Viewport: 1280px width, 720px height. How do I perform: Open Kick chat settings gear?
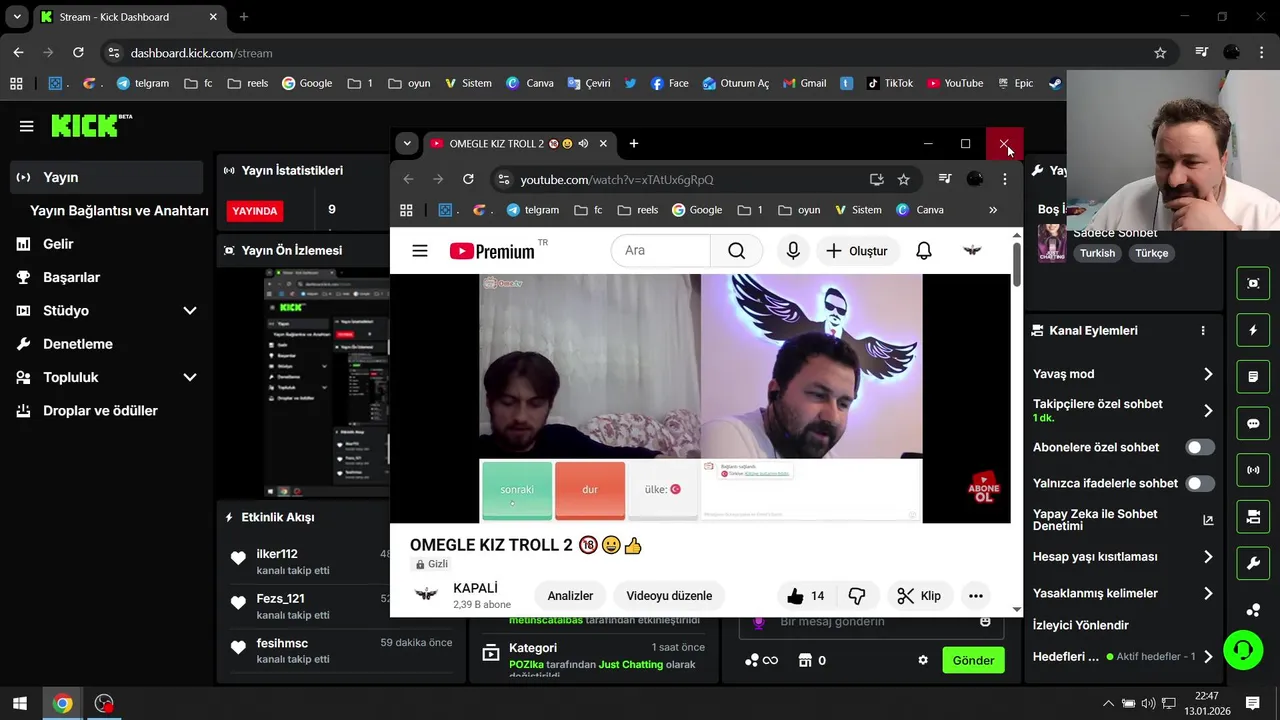point(923,661)
